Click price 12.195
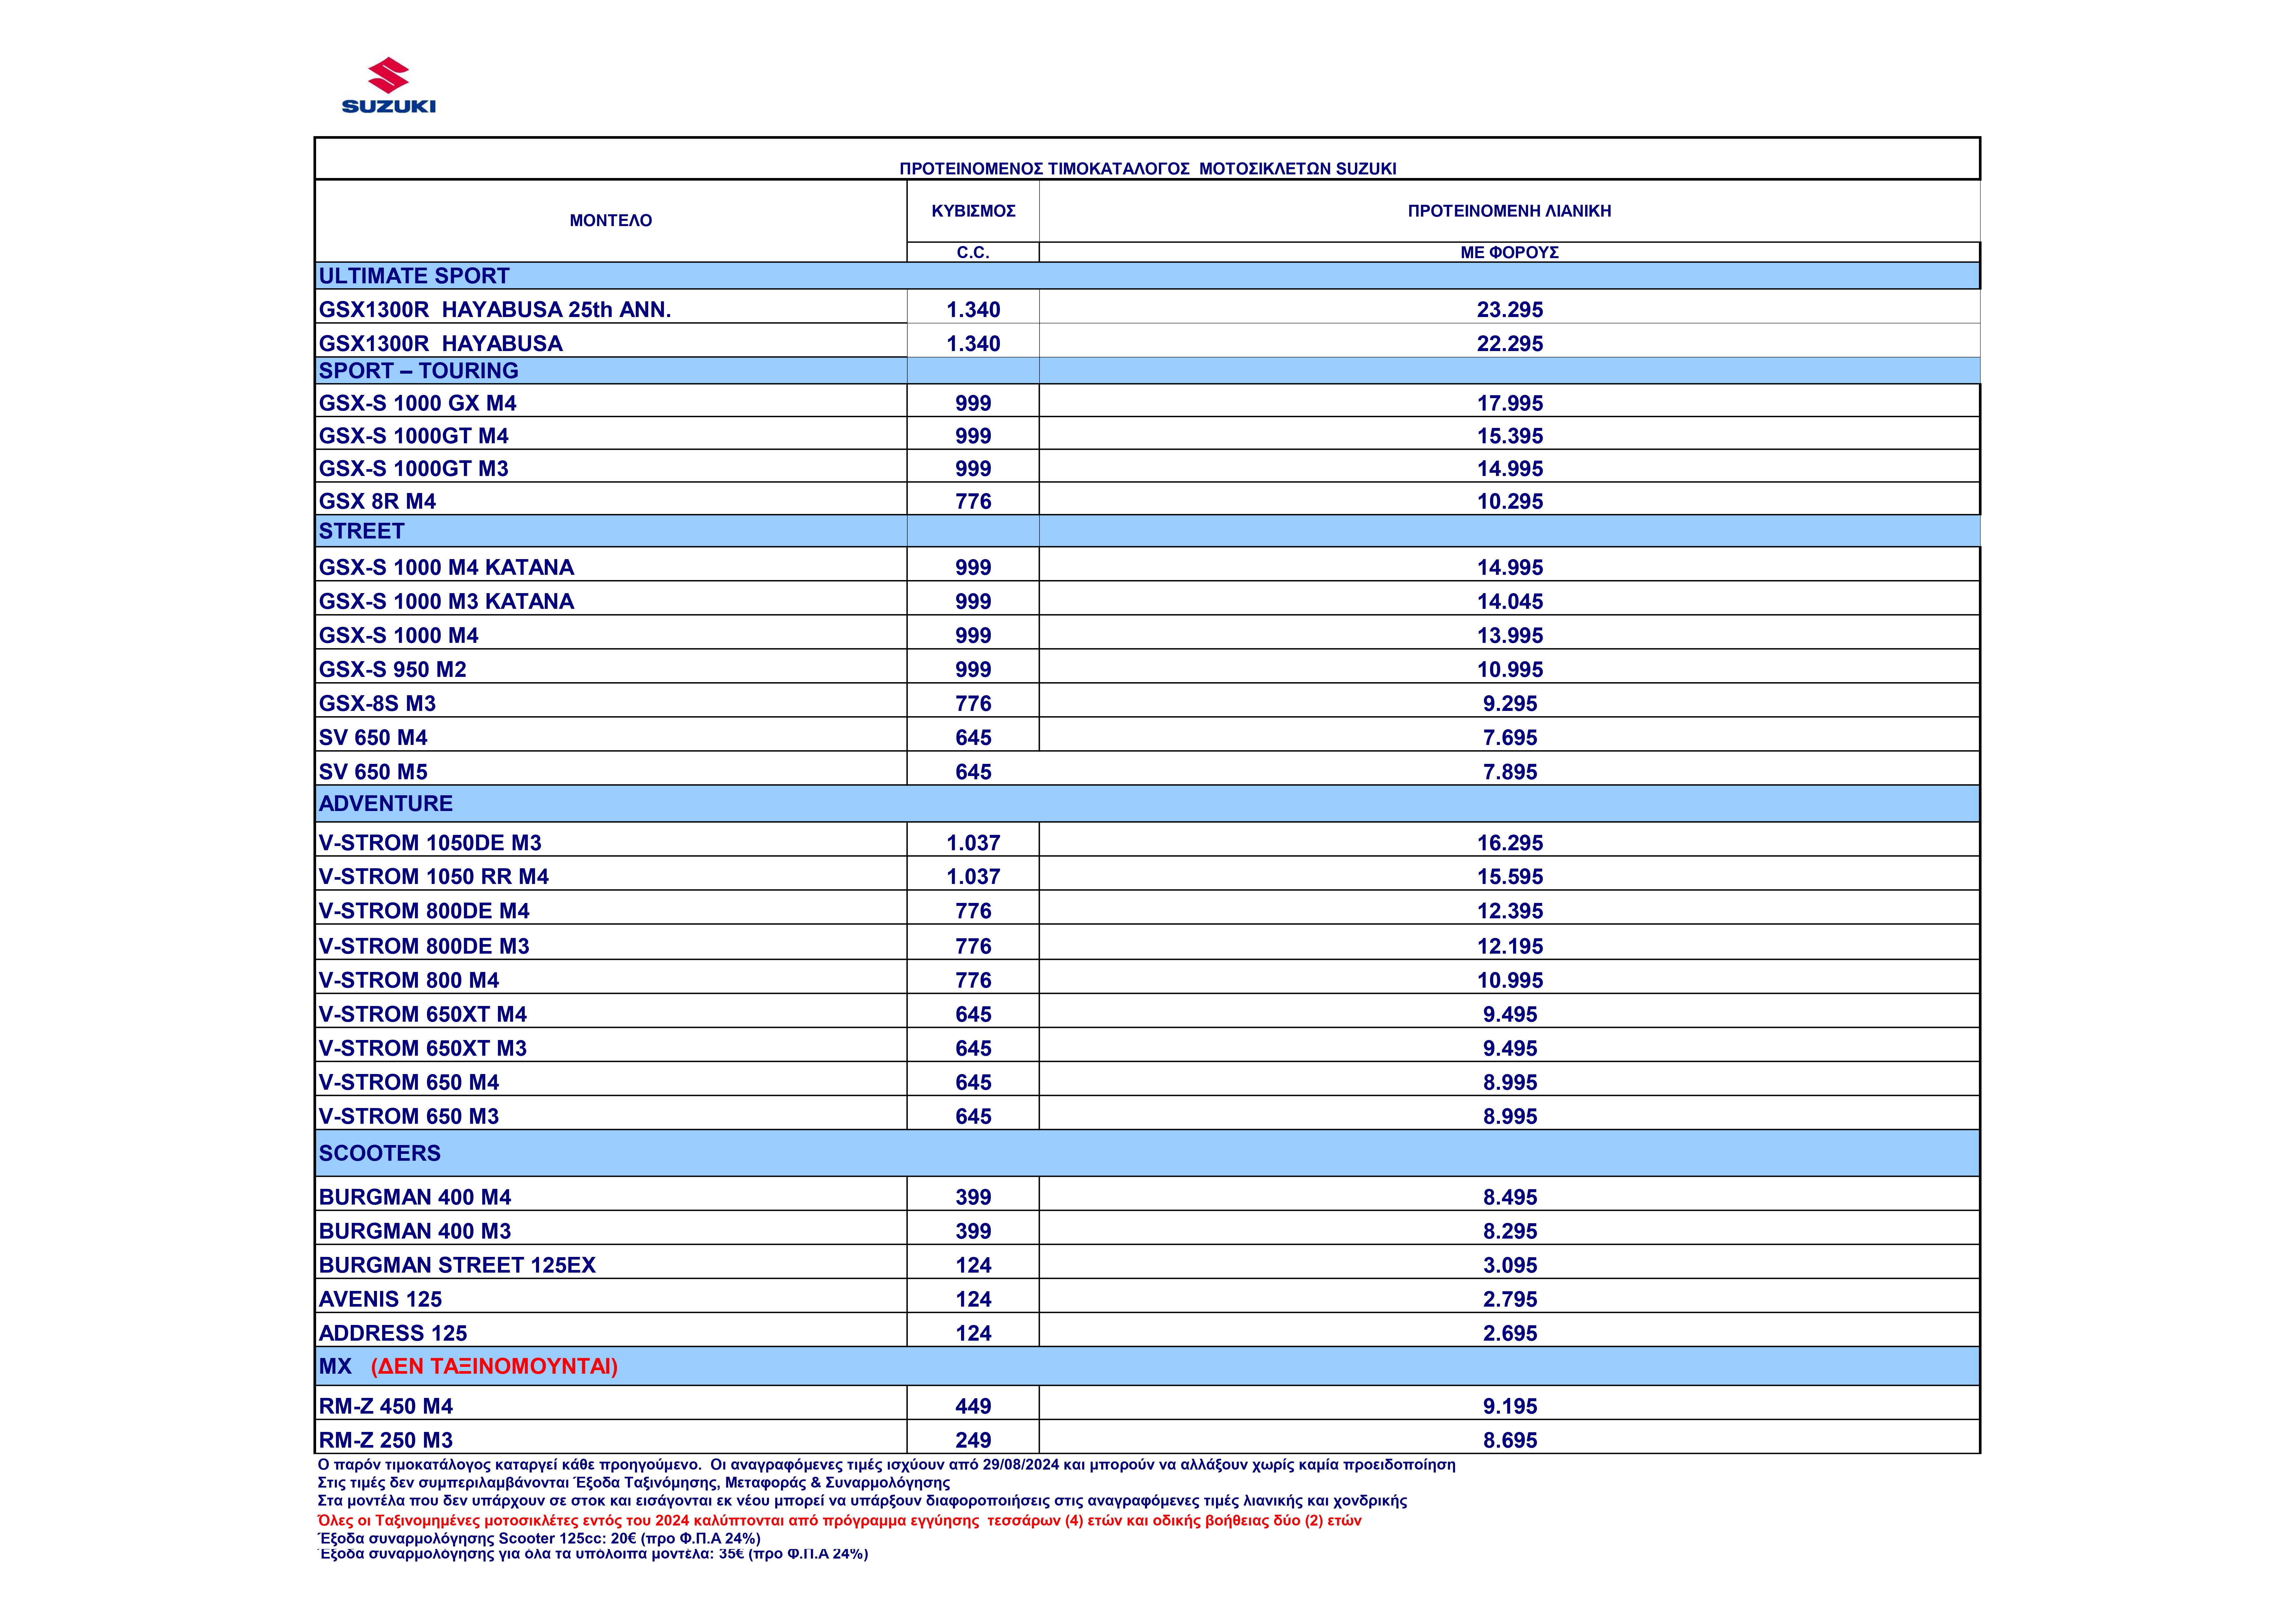Image resolution: width=2296 pixels, height=1622 pixels. 1510,946
